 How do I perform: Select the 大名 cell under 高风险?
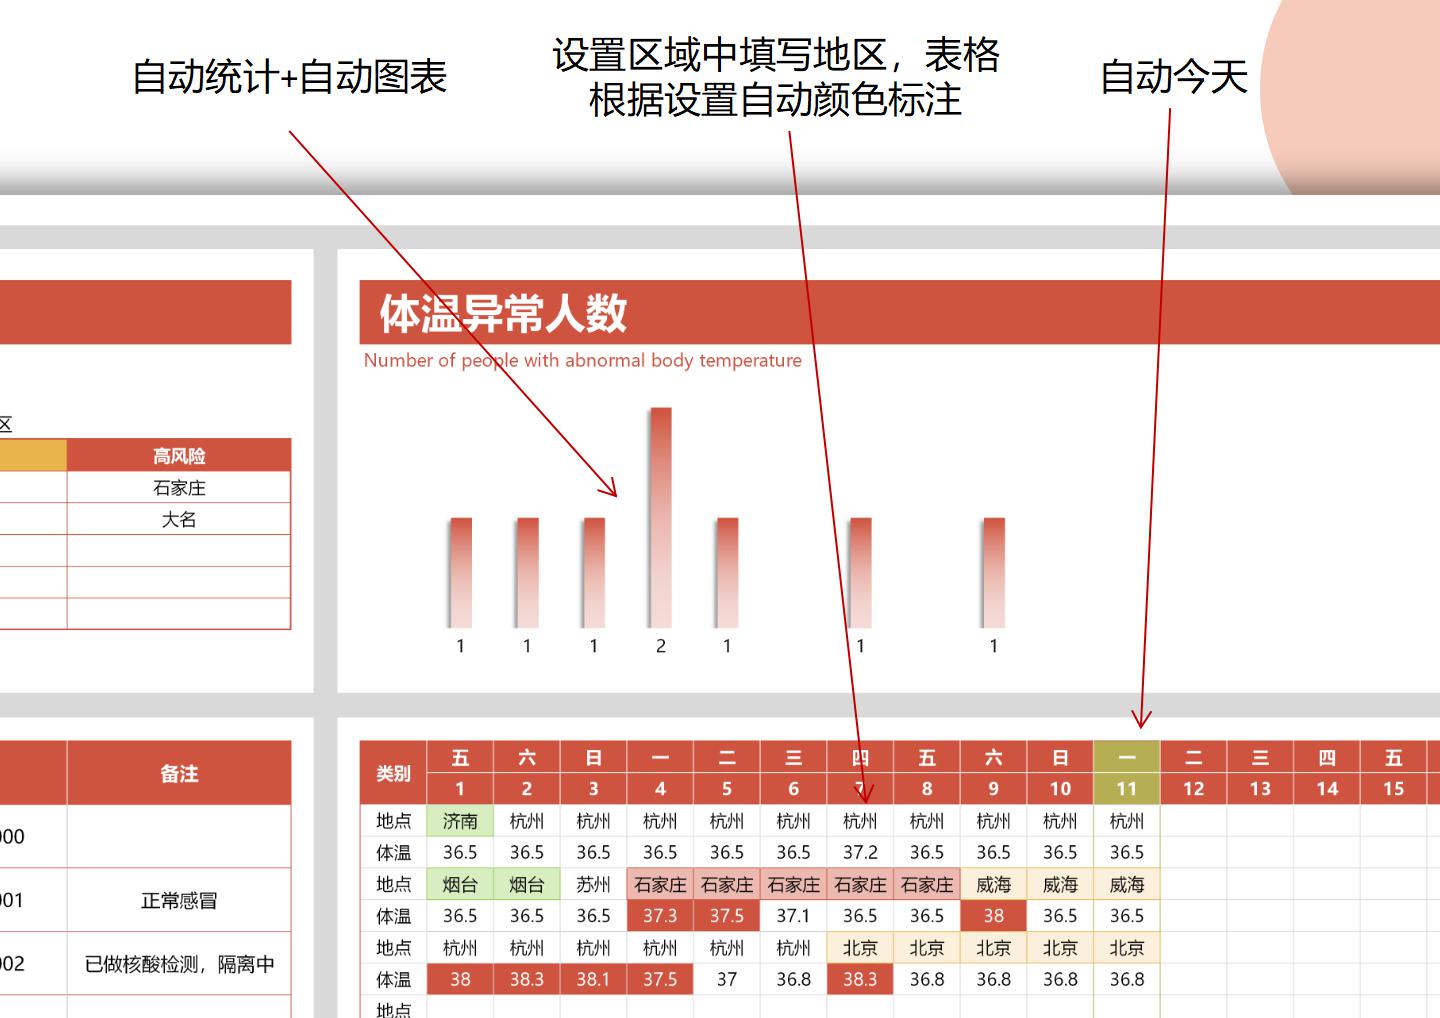tap(179, 520)
